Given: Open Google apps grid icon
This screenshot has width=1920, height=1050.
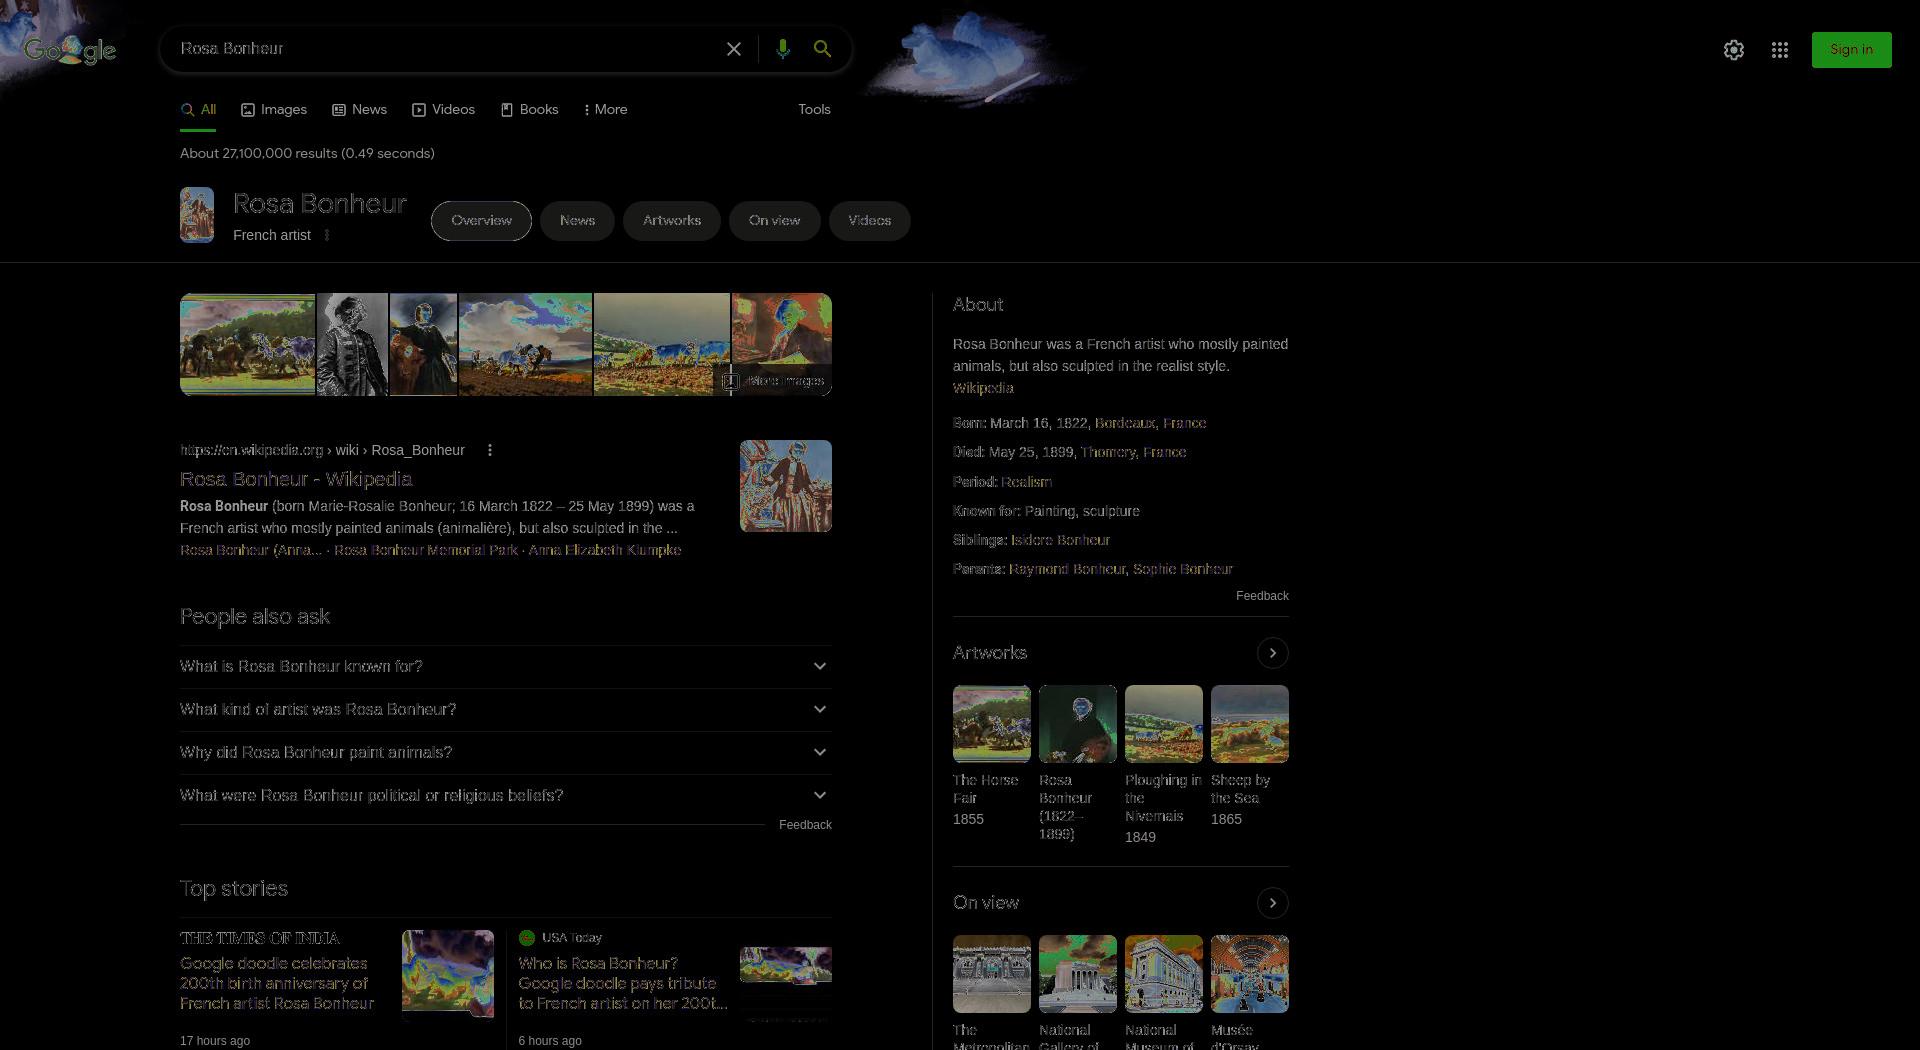Looking at the screenshot, I should pos(1780,50).
